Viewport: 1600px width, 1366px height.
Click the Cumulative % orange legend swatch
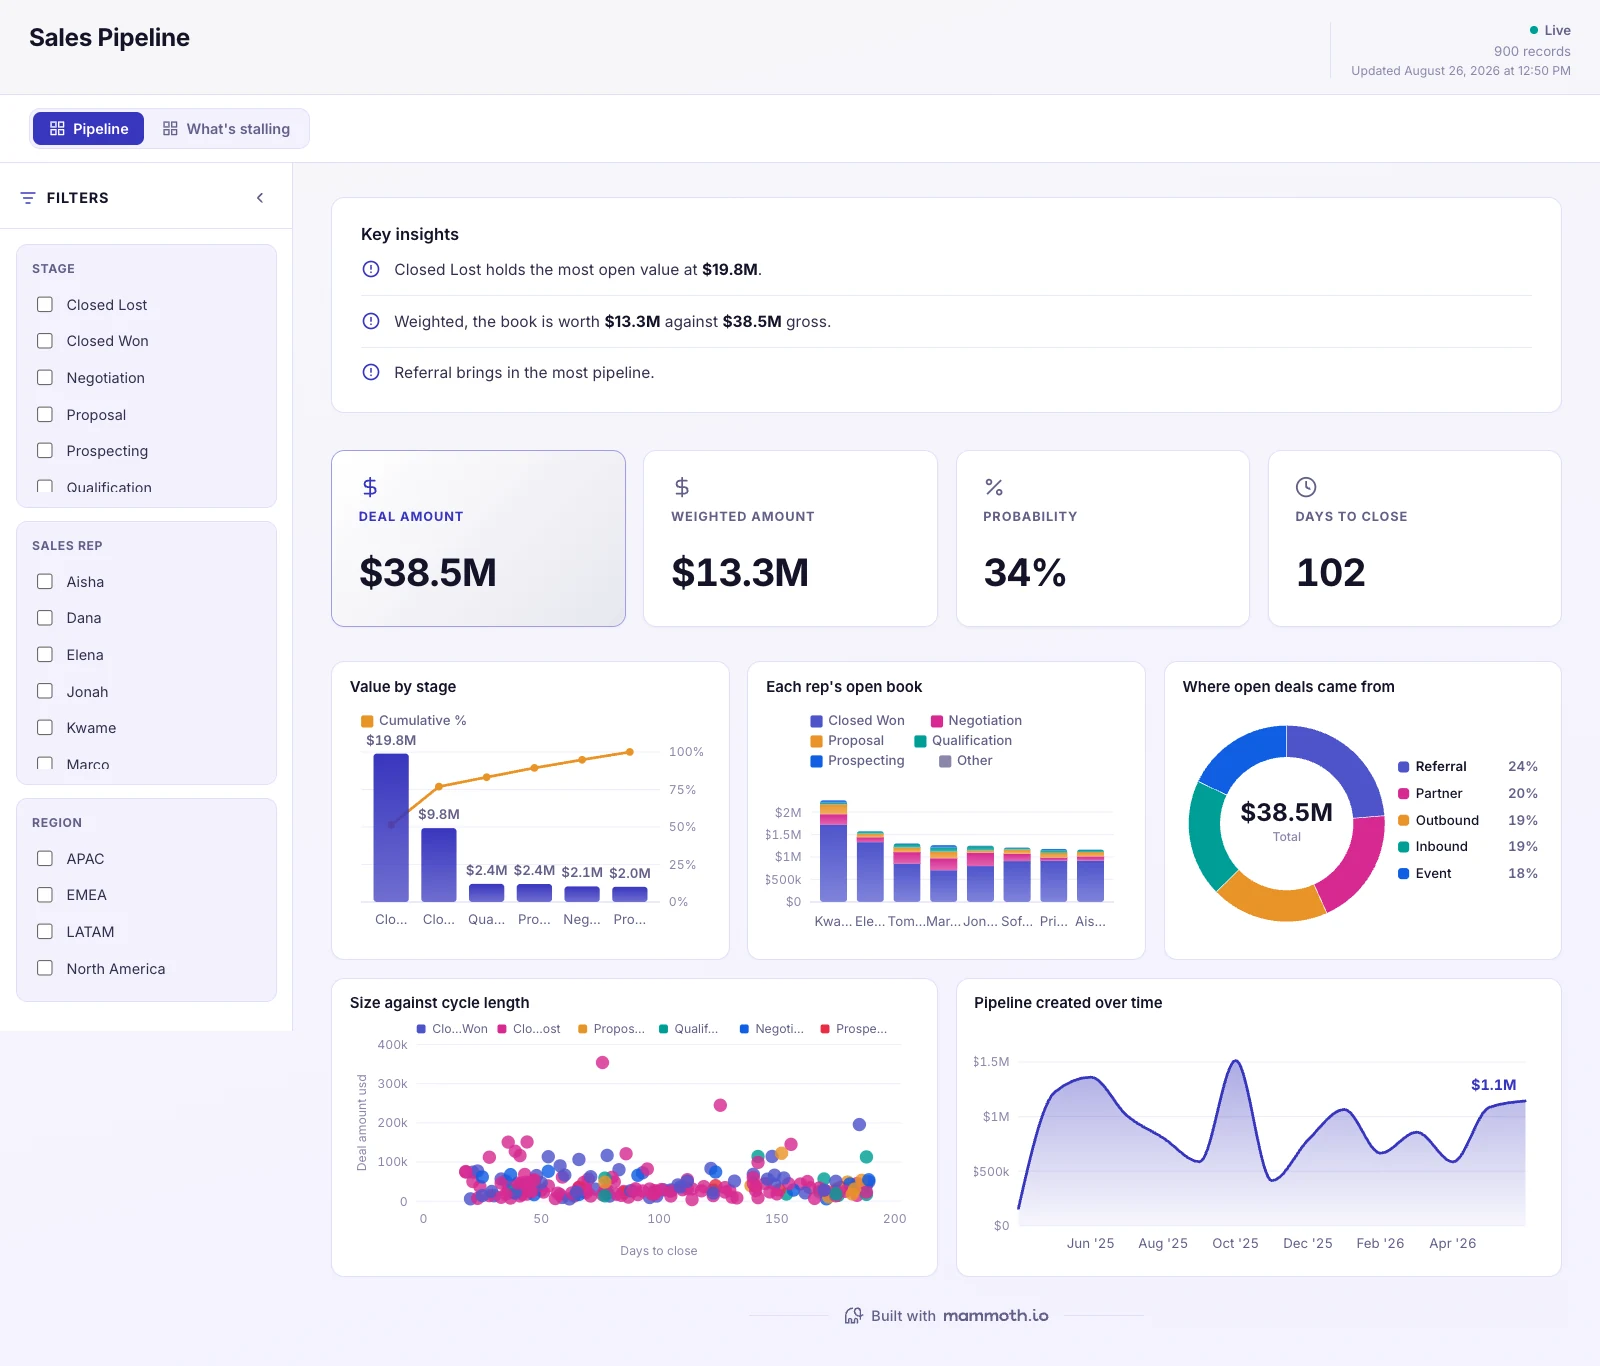pyautogui.click(x=367, y=721)
